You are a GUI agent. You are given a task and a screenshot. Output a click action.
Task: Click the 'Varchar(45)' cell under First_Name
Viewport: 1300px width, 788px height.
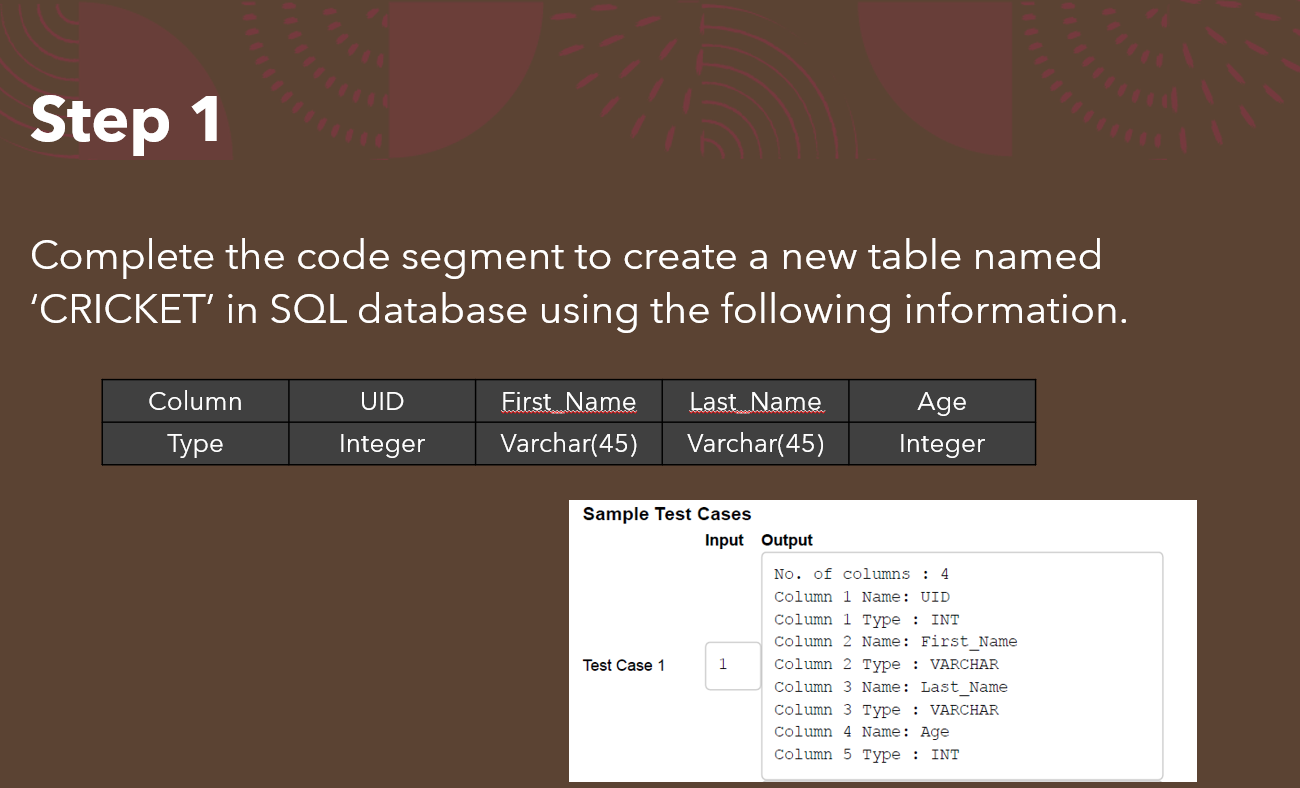(568, 443)
